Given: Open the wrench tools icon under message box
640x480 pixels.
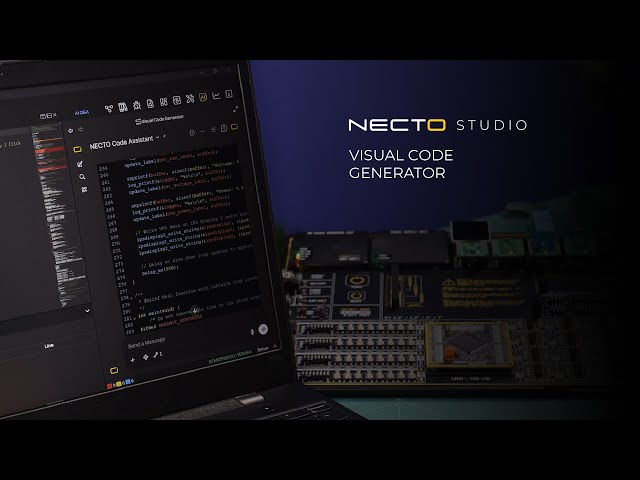Looking at the screenshot, I should point(157,355).
